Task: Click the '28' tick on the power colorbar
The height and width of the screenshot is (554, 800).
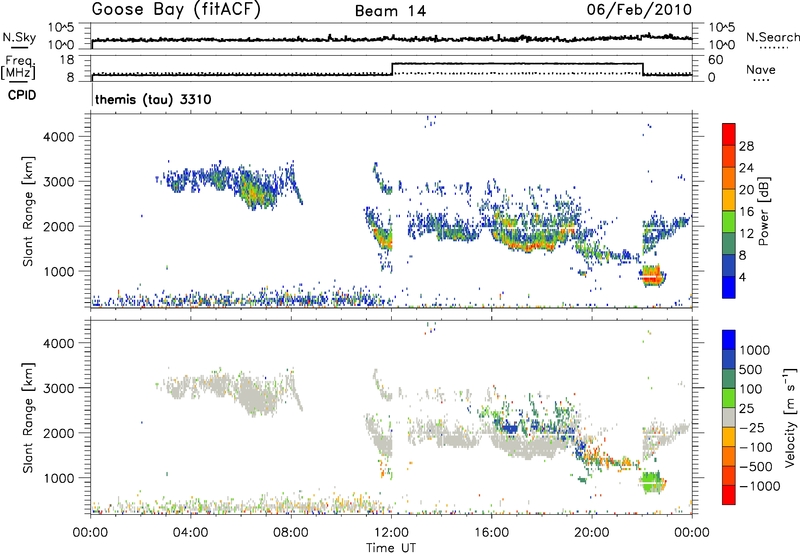Action: 746,146
